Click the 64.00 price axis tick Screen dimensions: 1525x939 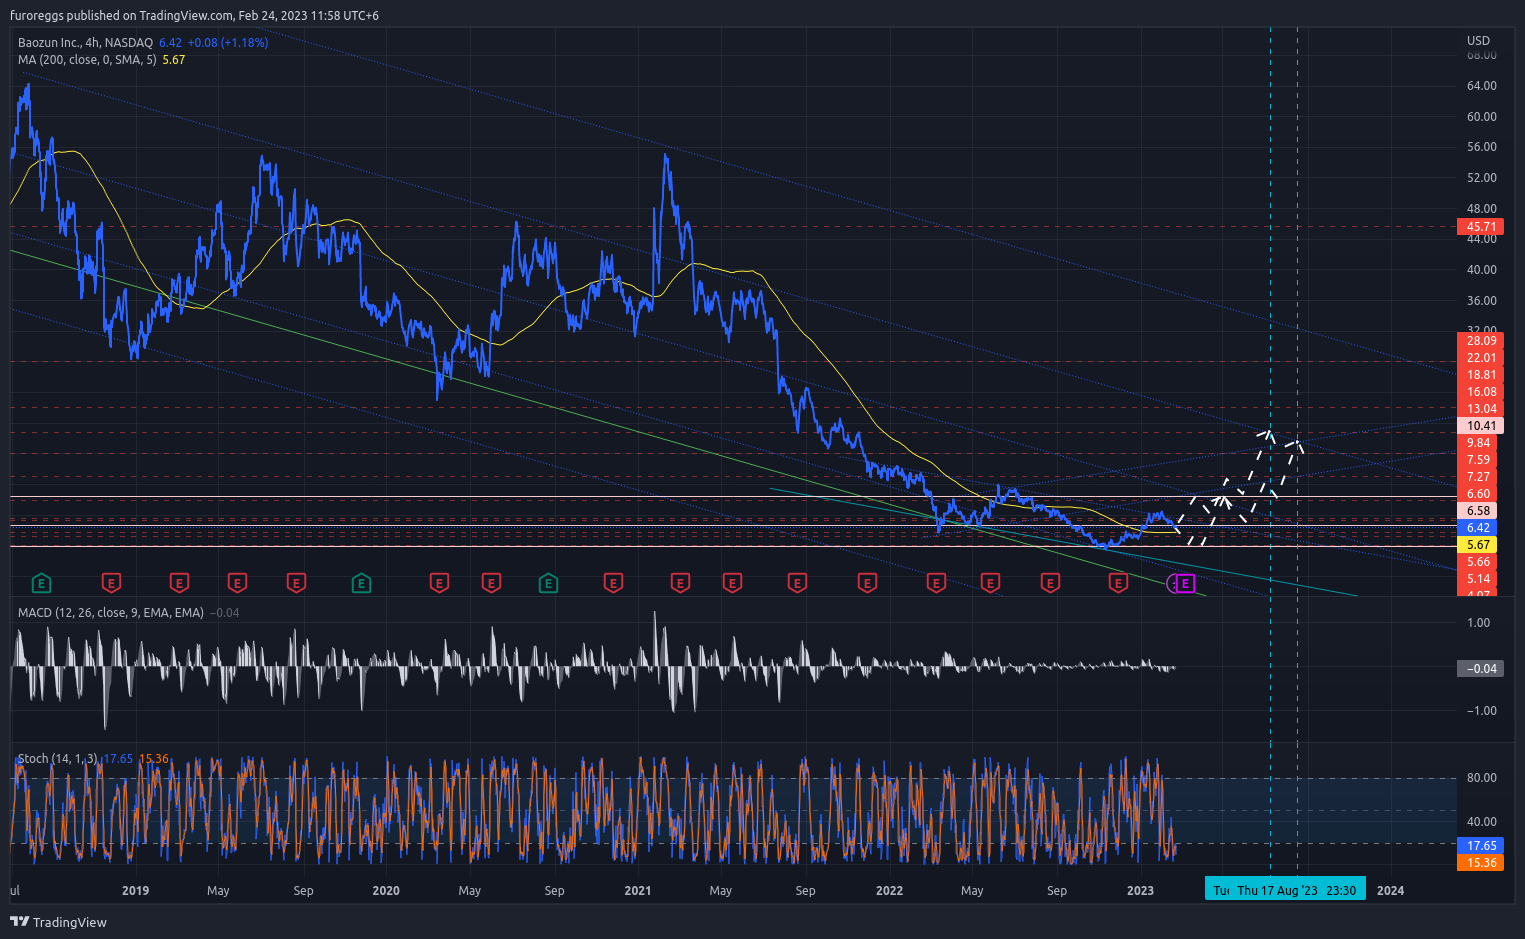pyautogui.click(x=1482, y=86)
